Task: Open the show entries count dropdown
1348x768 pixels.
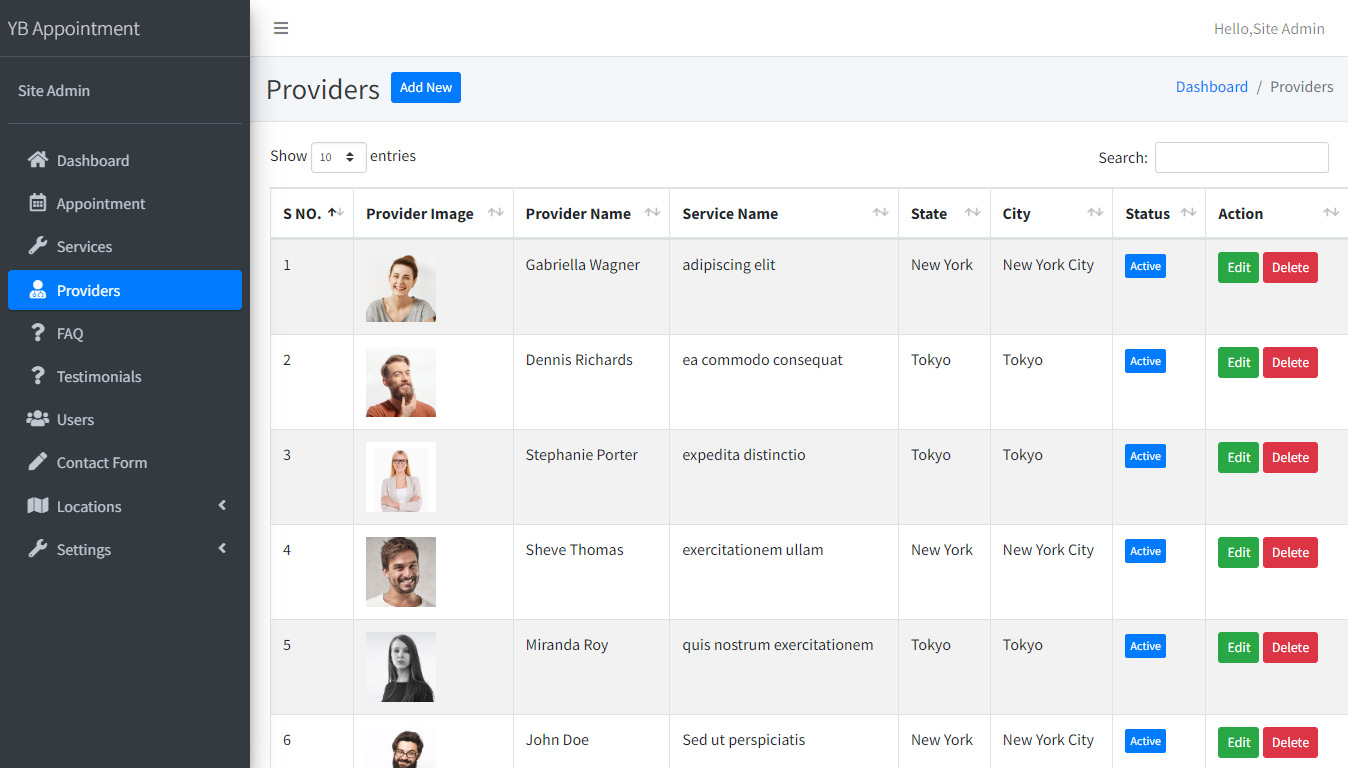Action: (x=338, y=157)
